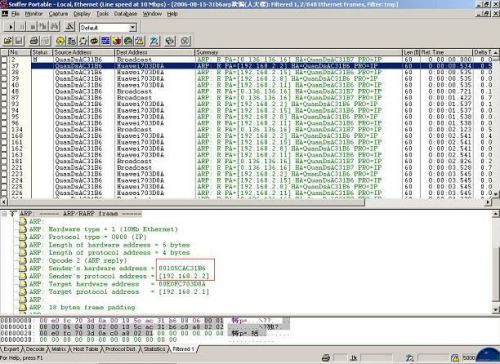Stop capture with the square stop button
The height and width of the screenshot is (364, 500).
pos(32,27)
